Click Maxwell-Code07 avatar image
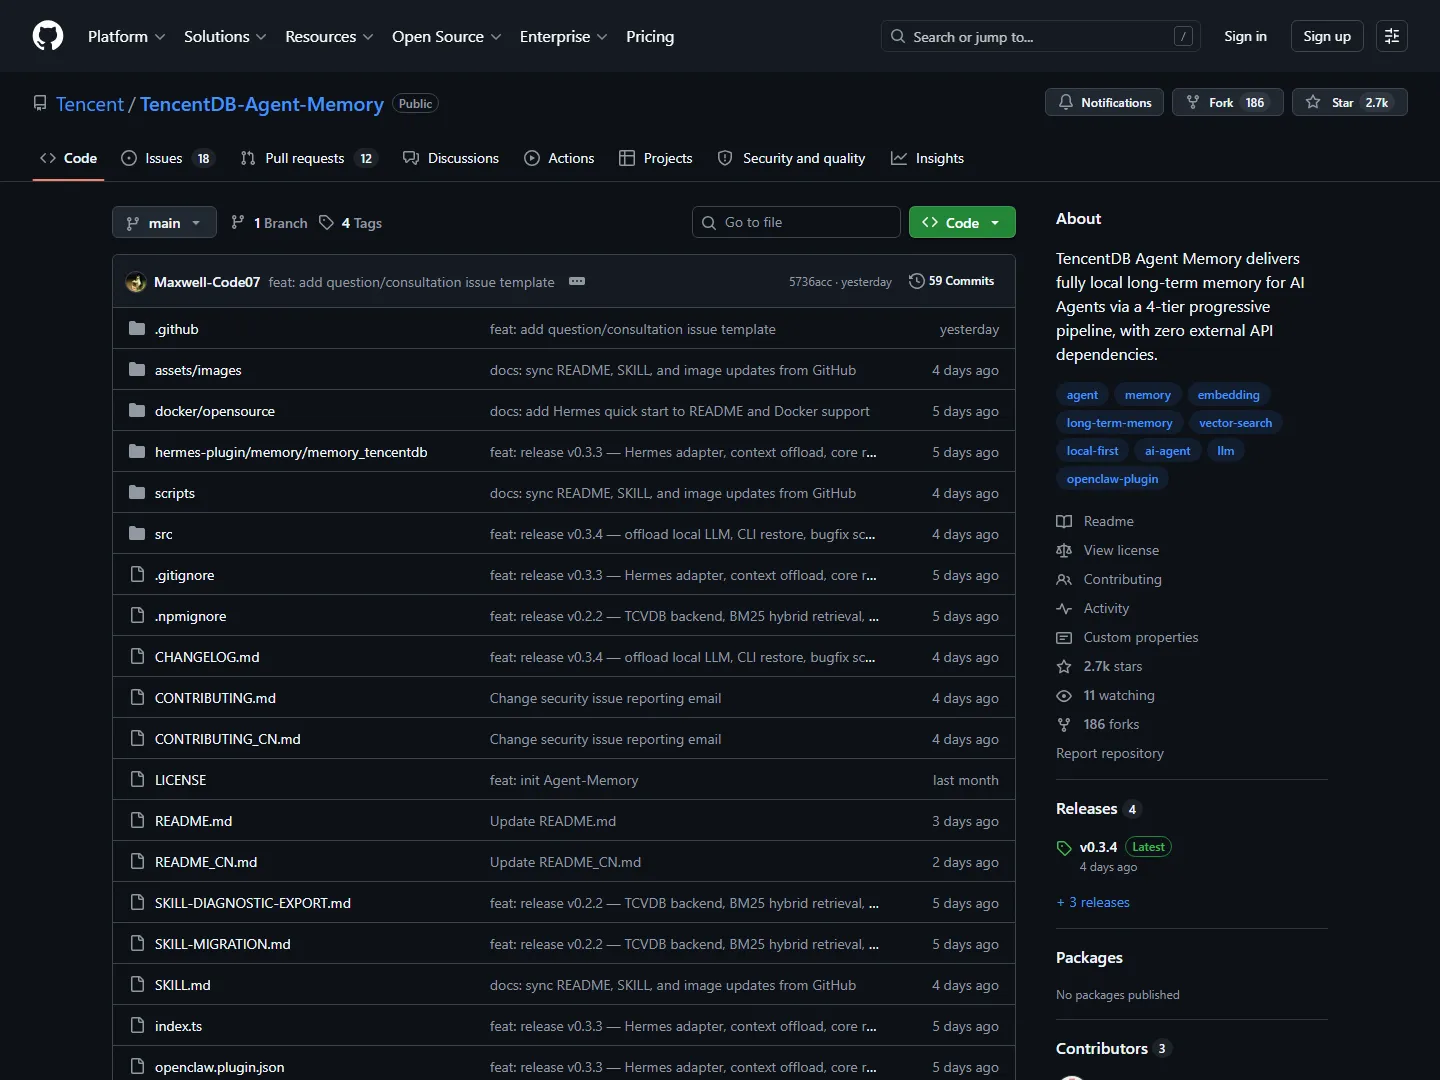The image size is (1440, 1080). tap(136, 282)
